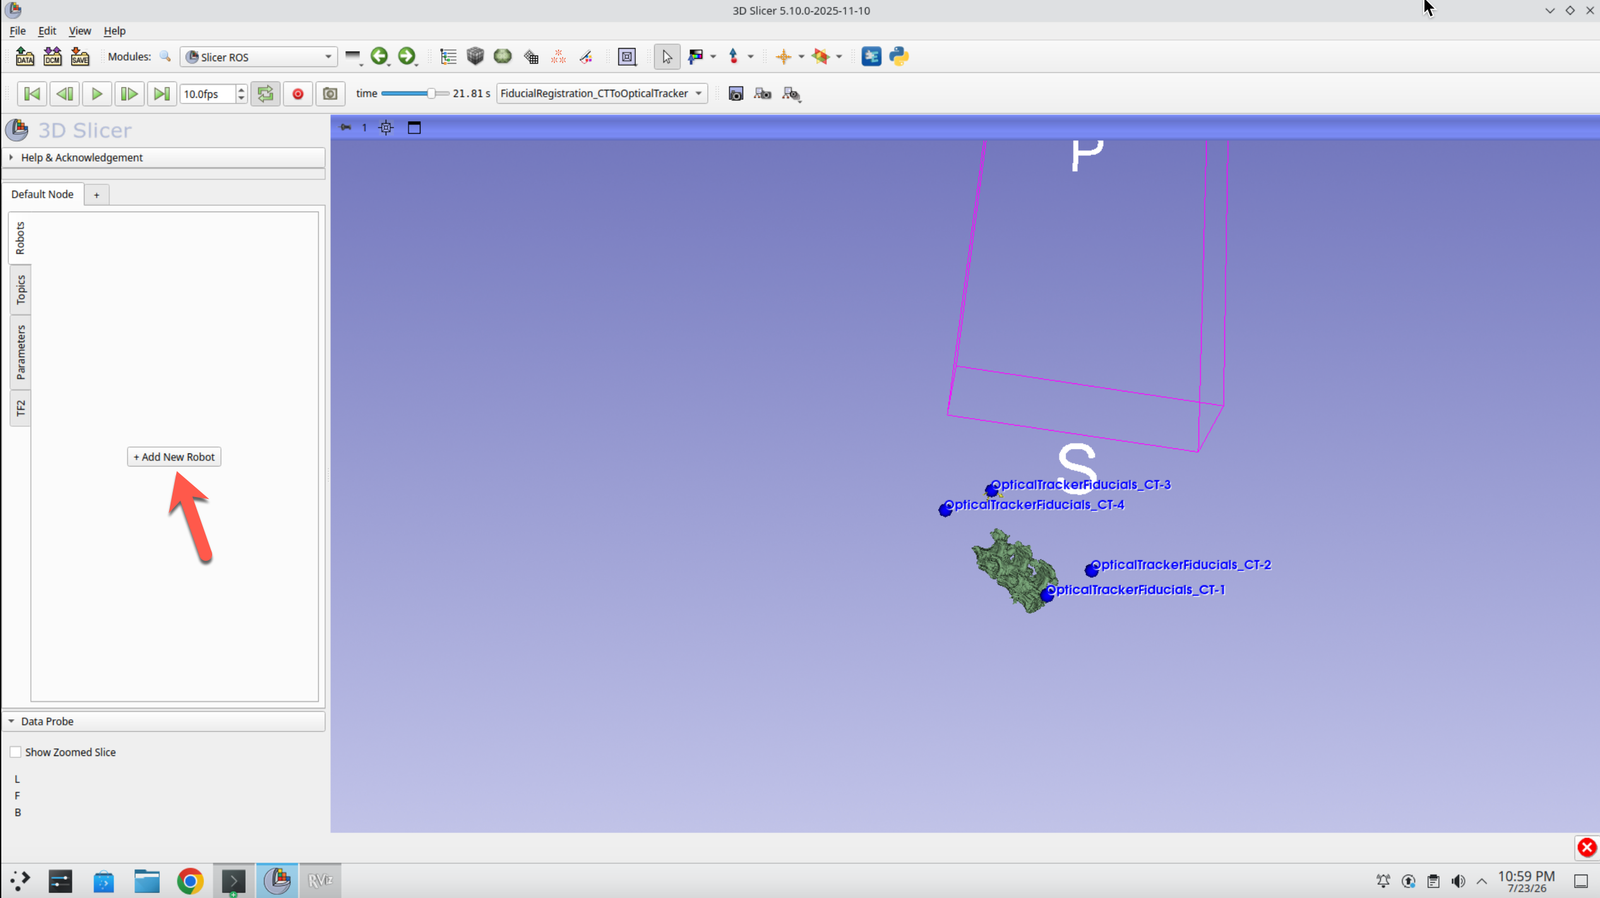Toggle sequence recording with red button
Screen dimensions: 1600x898
coord(298,94)
